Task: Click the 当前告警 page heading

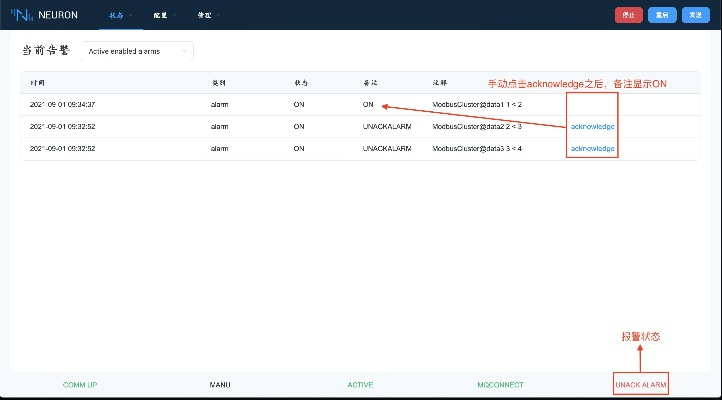Action: (x=47, y=50)
